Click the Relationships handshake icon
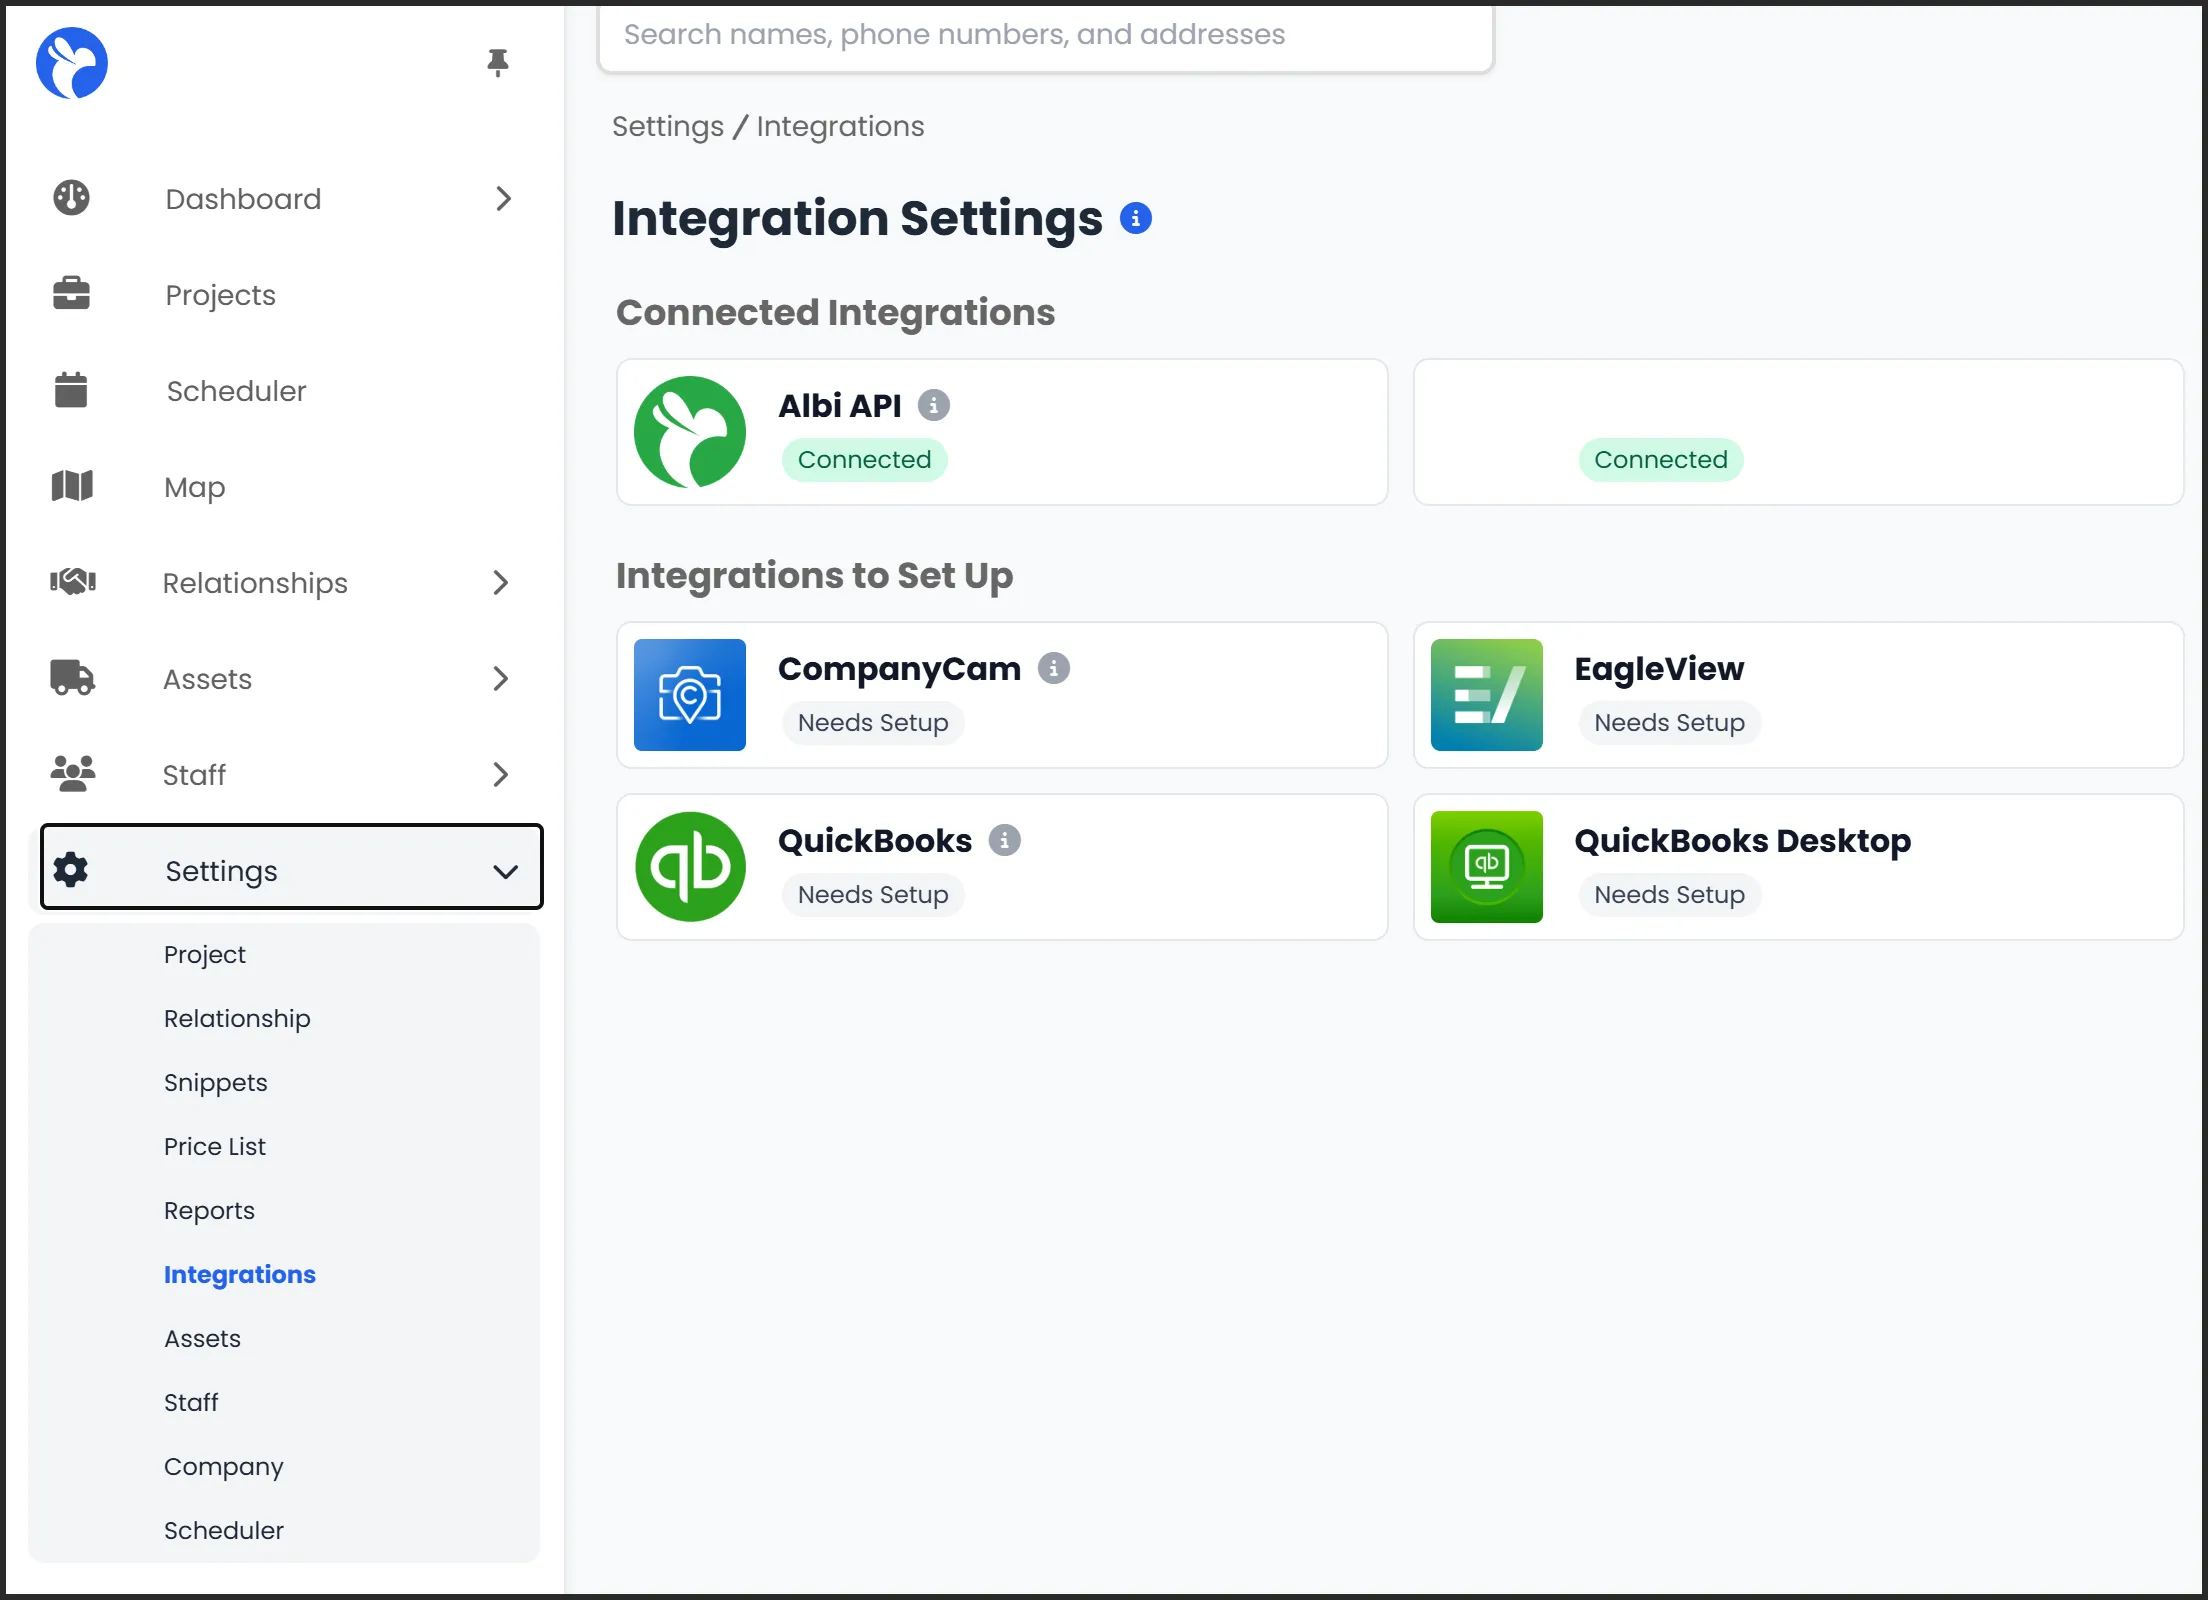 tap(73, 582)
